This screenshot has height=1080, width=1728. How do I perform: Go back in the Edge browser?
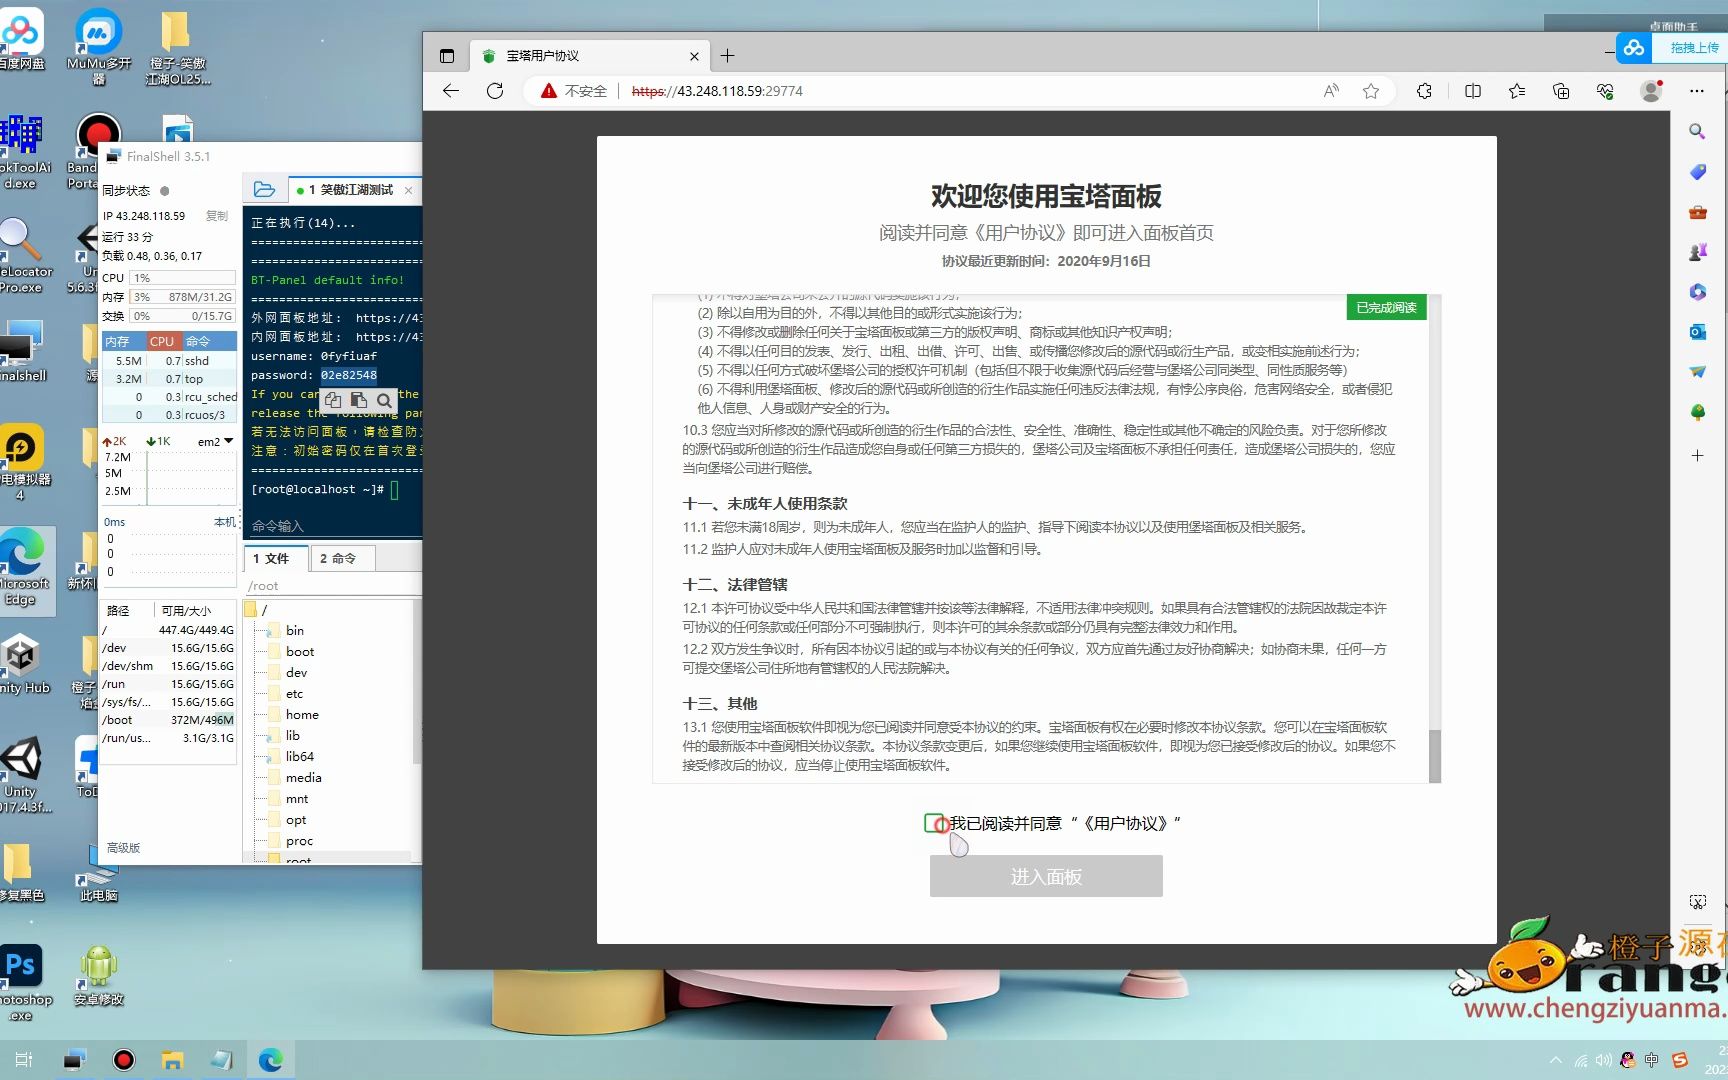tap(451, 91)
